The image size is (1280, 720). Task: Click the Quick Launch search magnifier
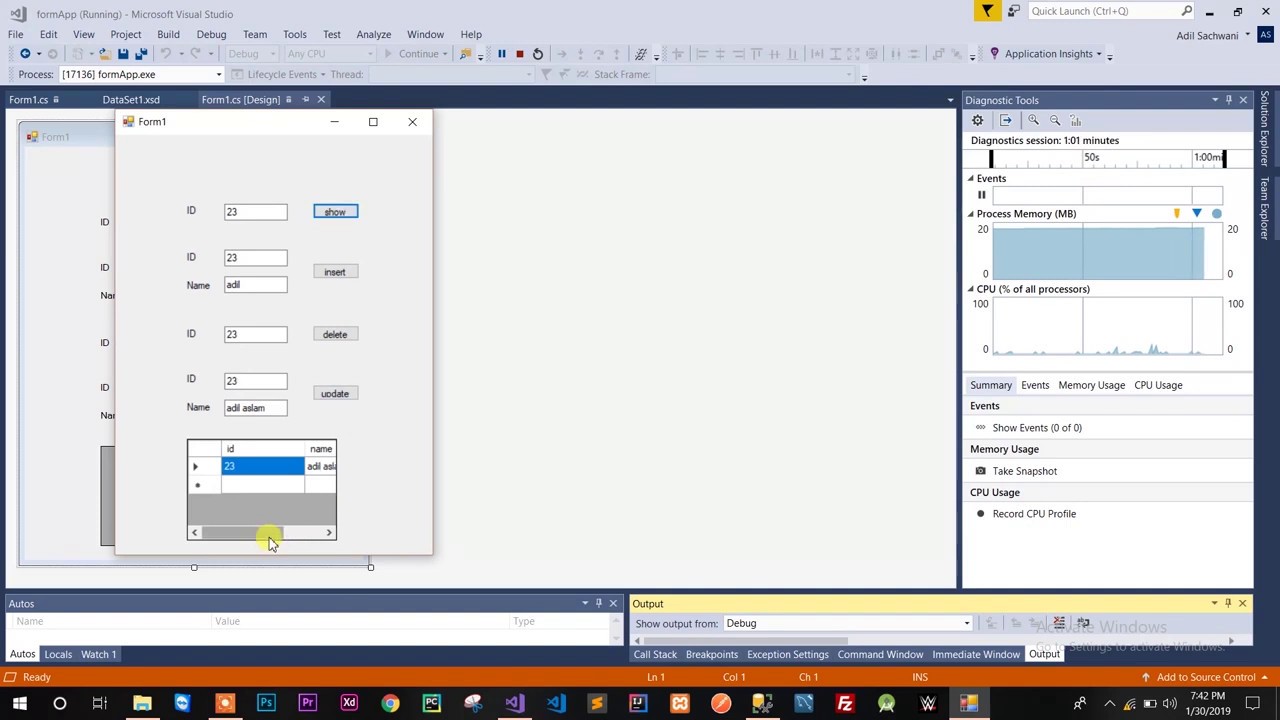[x=1186, y=11]
